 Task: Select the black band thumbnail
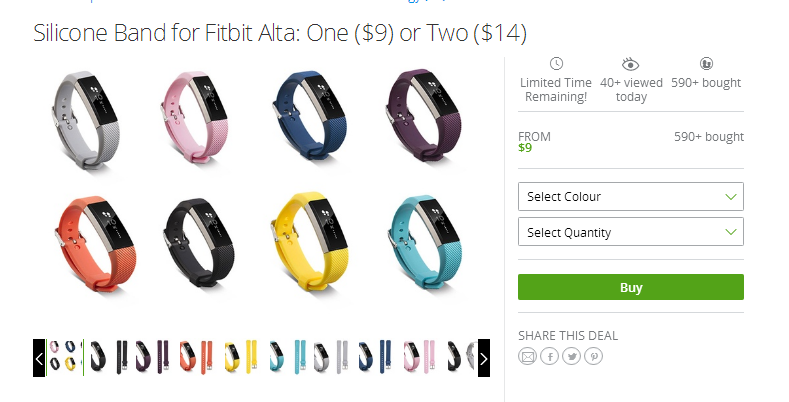click(109, 357)
